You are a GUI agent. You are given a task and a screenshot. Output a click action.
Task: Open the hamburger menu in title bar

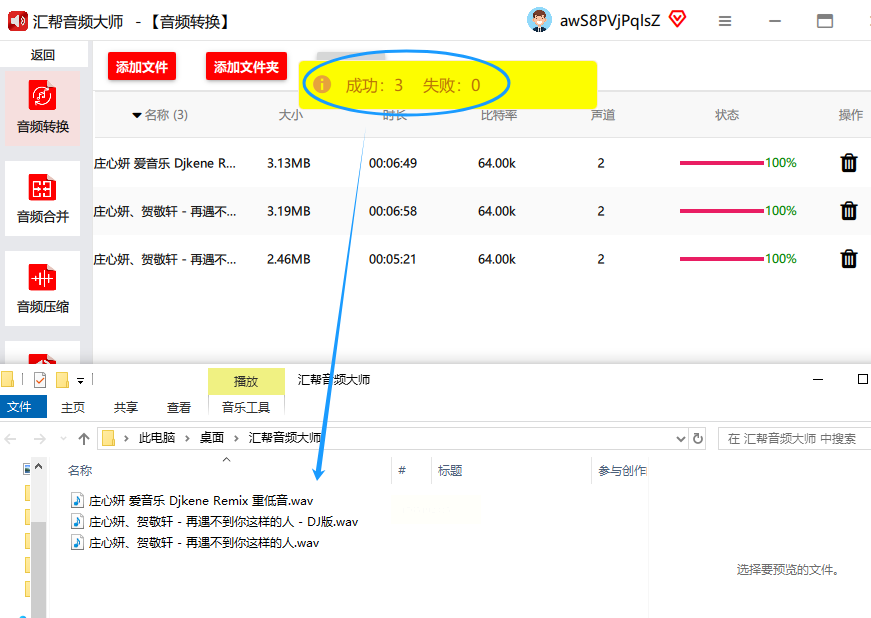(724, 21)
